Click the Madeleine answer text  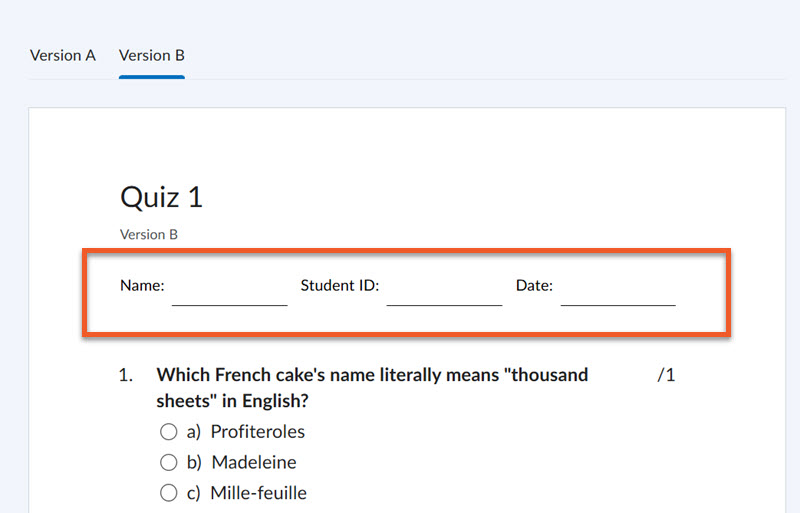253,462
